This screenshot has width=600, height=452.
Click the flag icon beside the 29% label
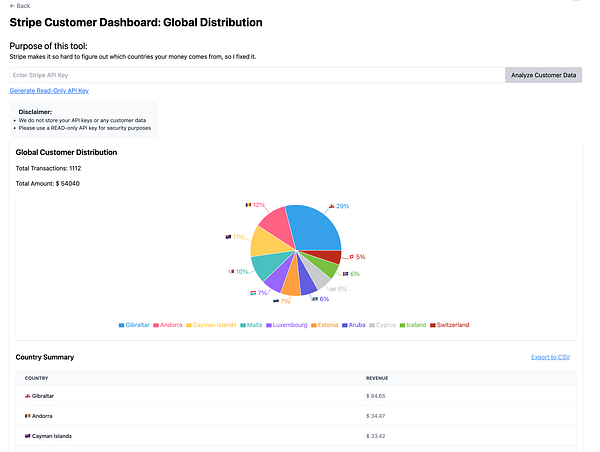[x=331, y=206]
